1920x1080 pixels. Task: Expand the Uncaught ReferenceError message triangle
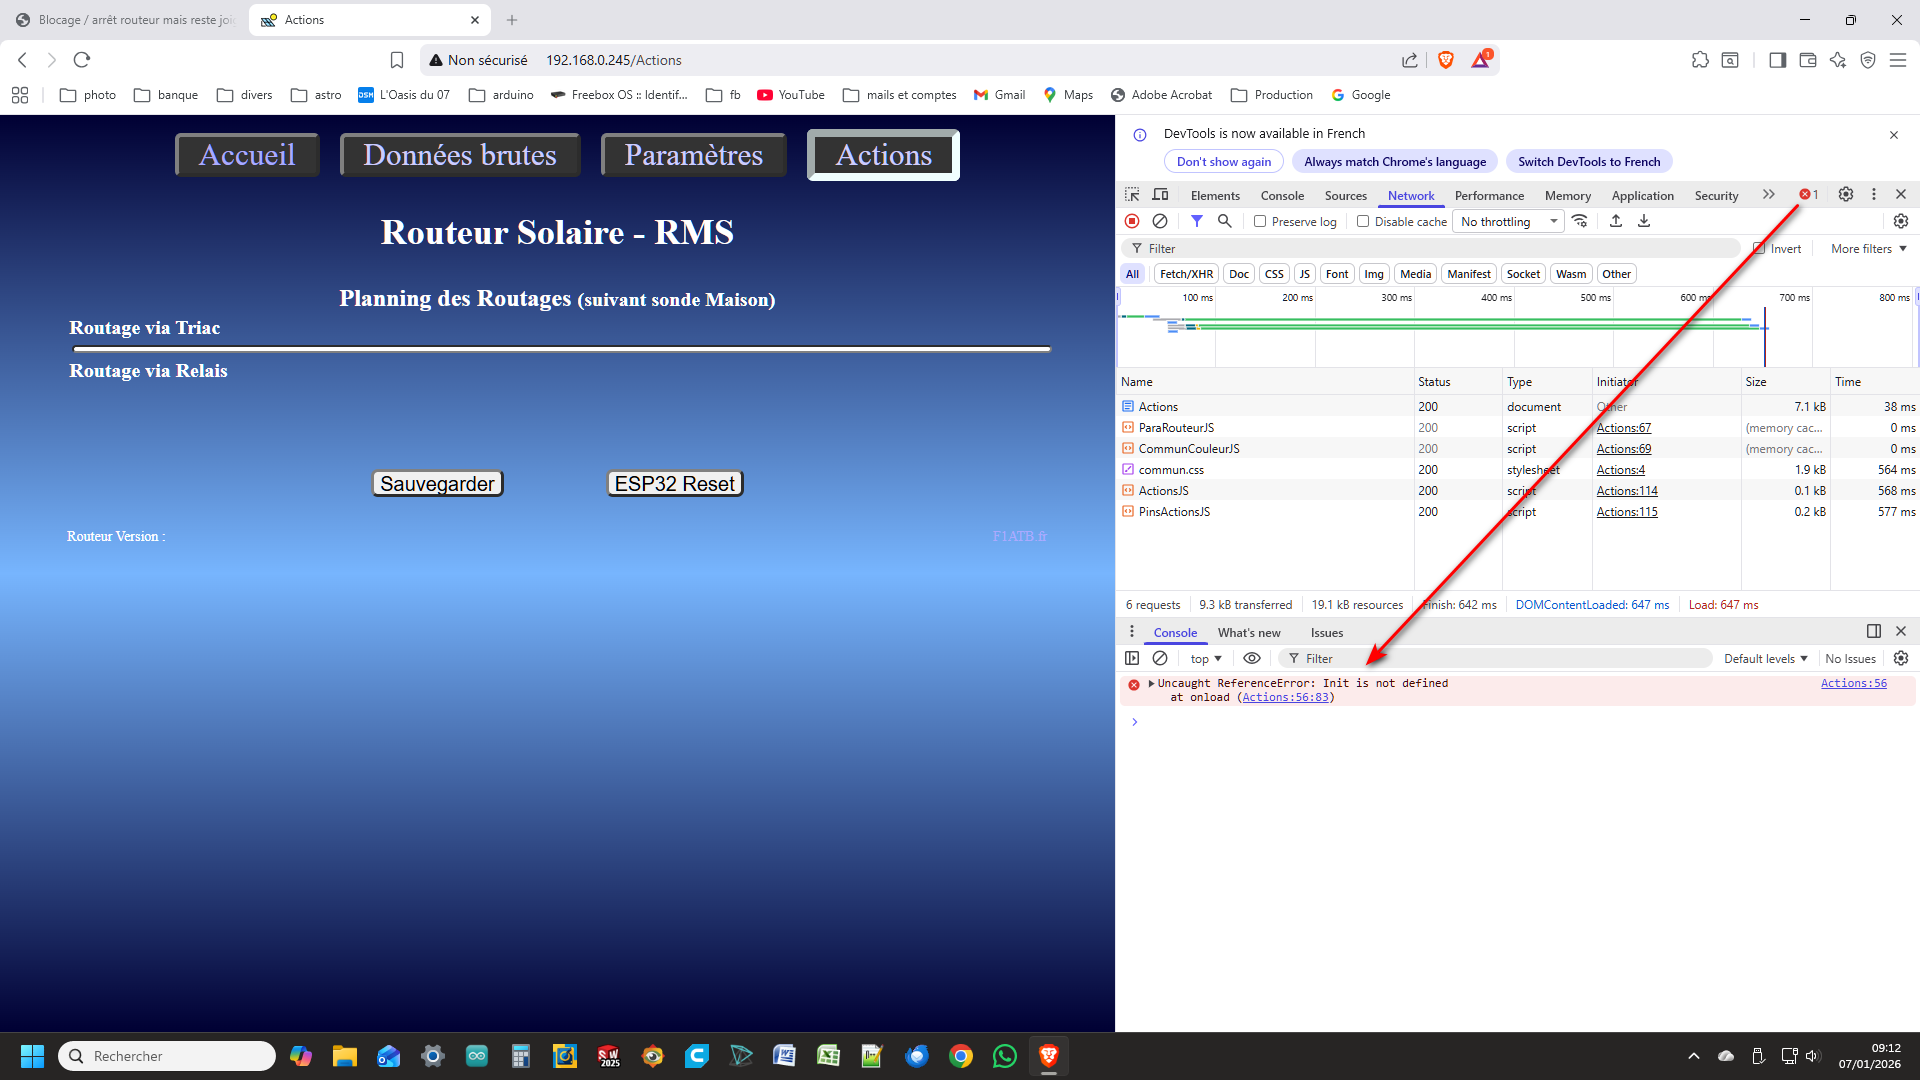[x=1151, y=684]
